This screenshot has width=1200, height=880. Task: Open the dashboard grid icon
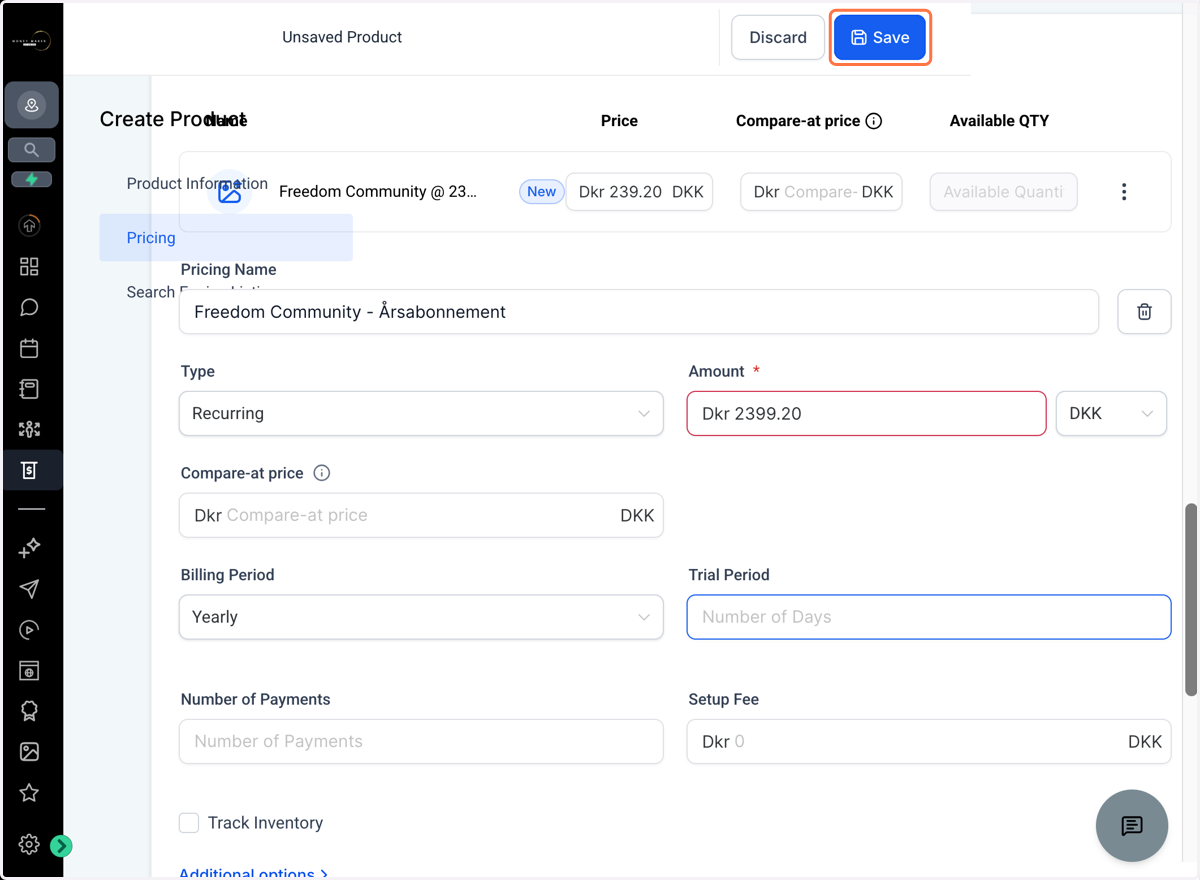point(29,266)
